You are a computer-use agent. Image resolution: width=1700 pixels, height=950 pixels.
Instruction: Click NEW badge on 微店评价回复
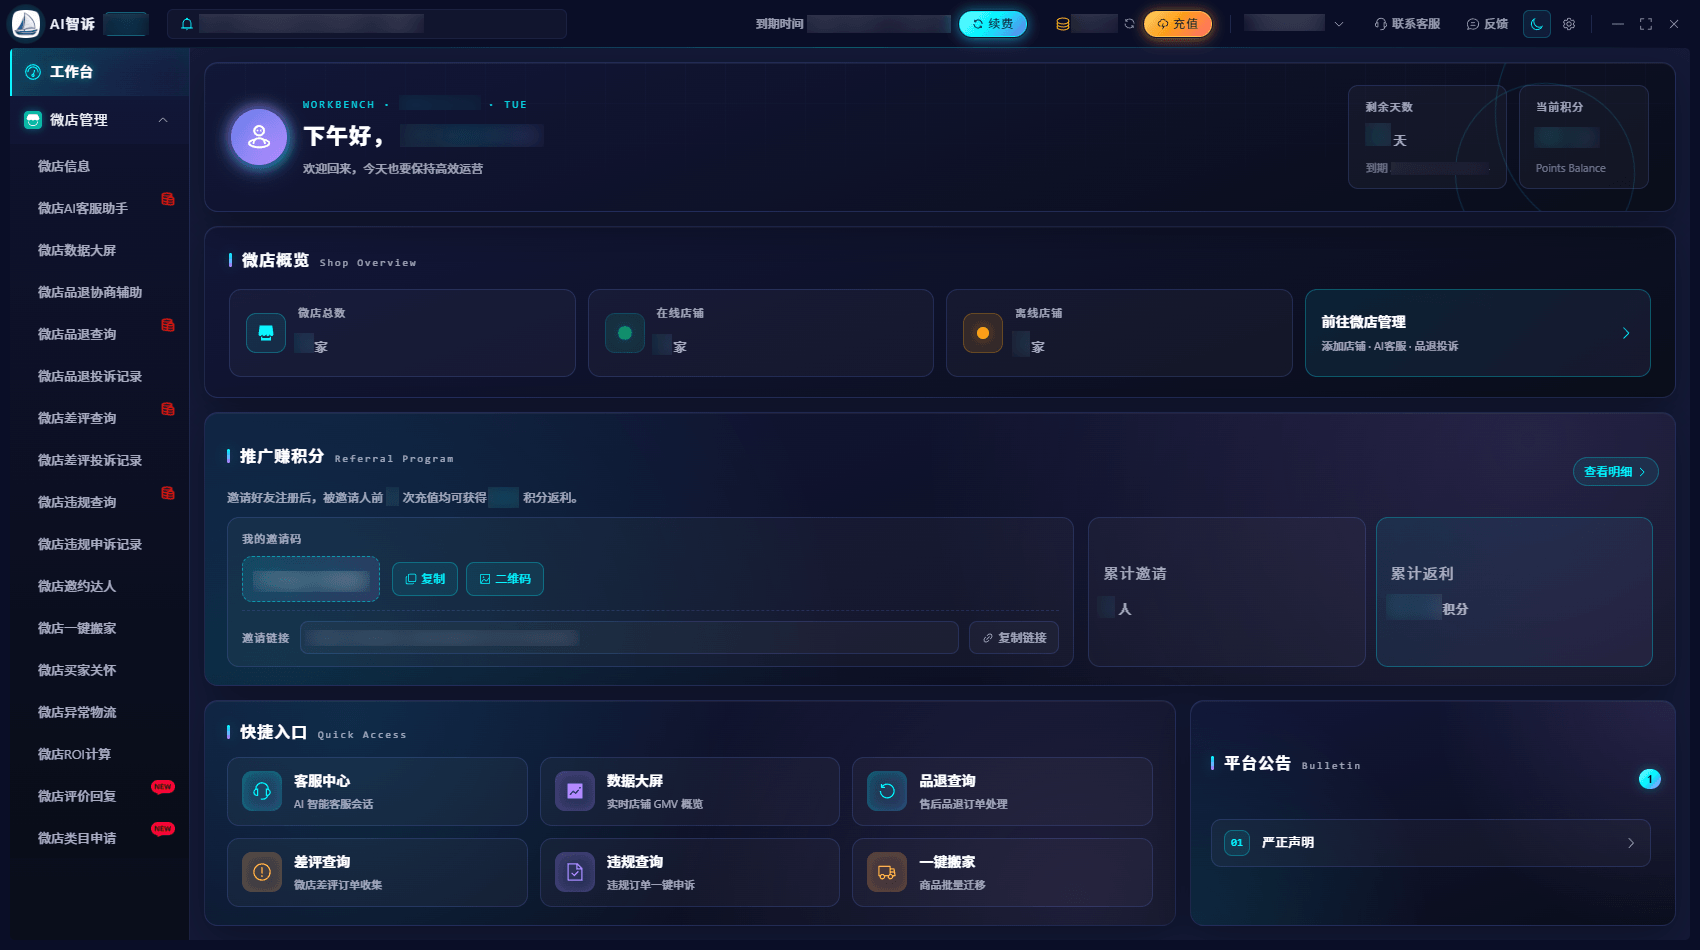(x=163, y=787)
